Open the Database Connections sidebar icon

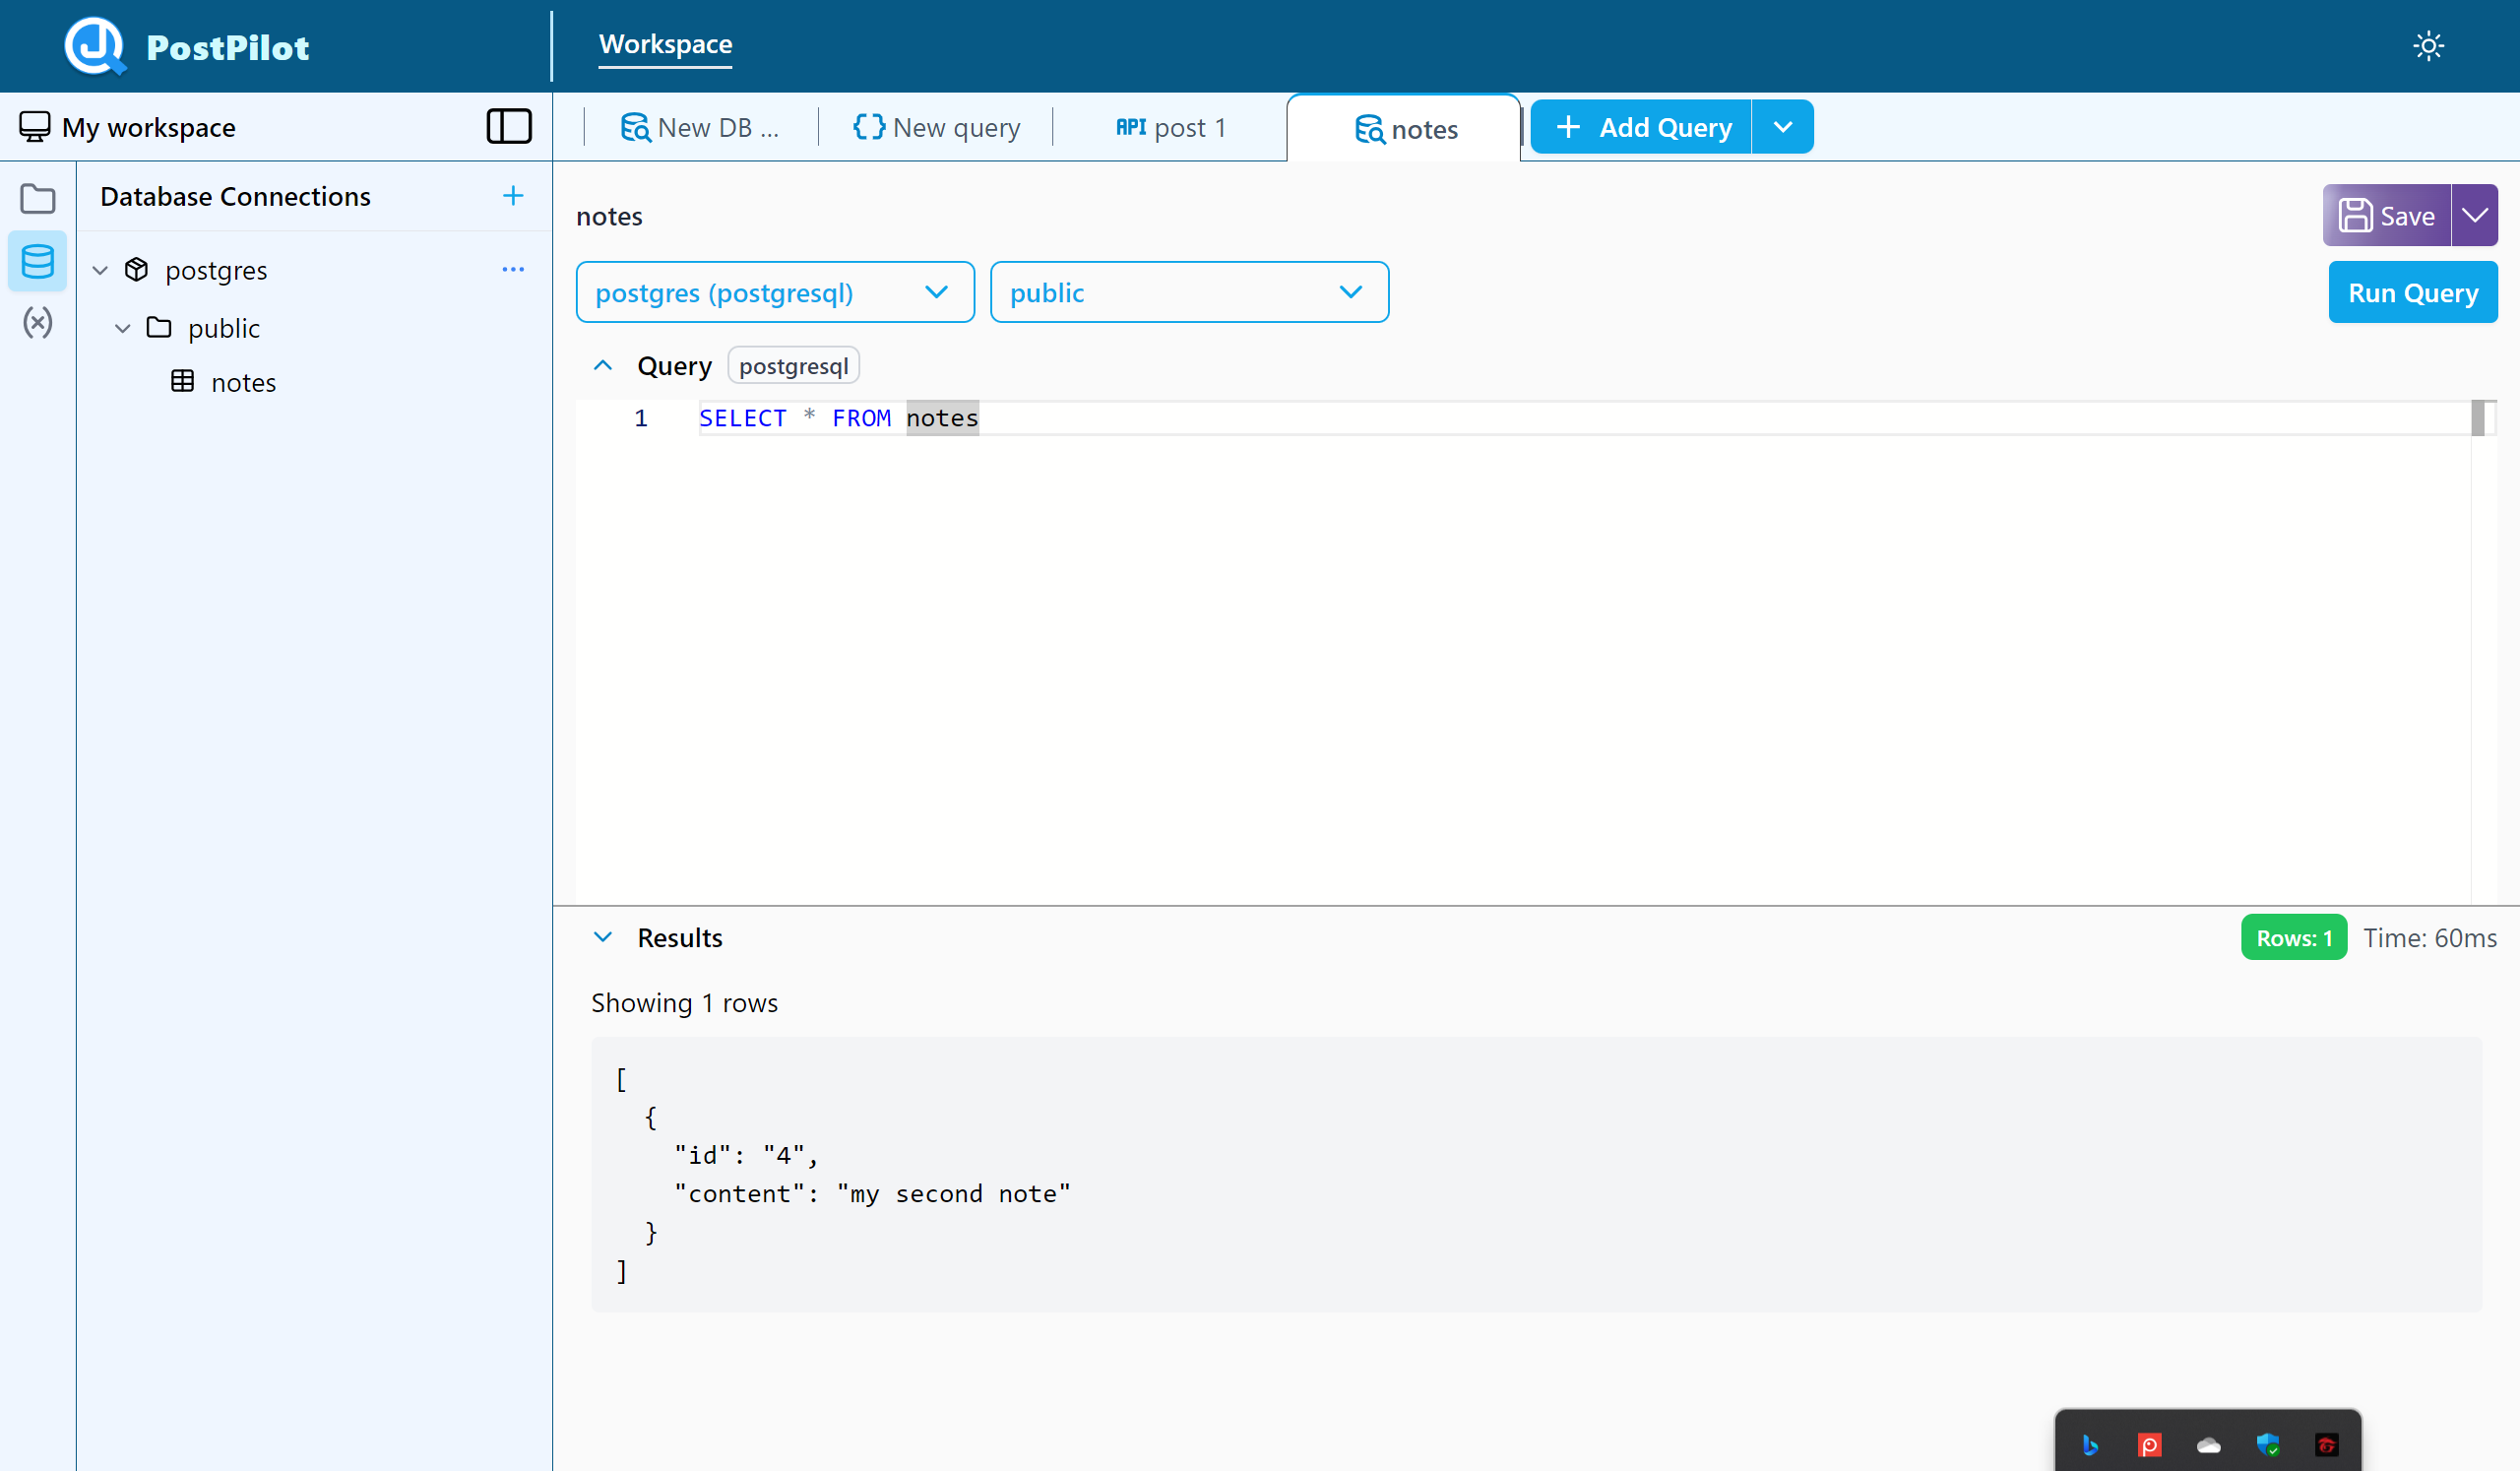[x=37, y=262]
